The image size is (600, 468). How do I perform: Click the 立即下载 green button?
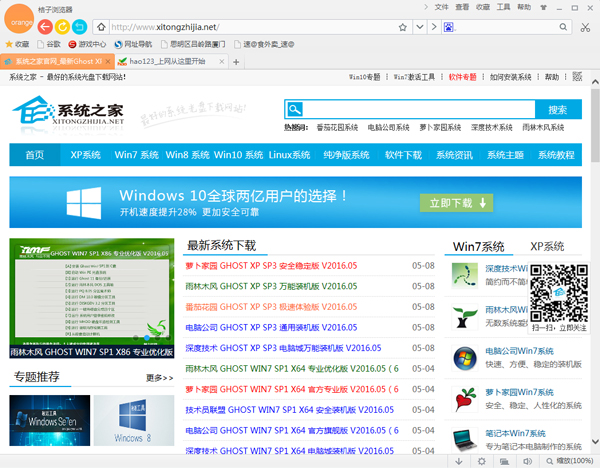tap(456, 202)
